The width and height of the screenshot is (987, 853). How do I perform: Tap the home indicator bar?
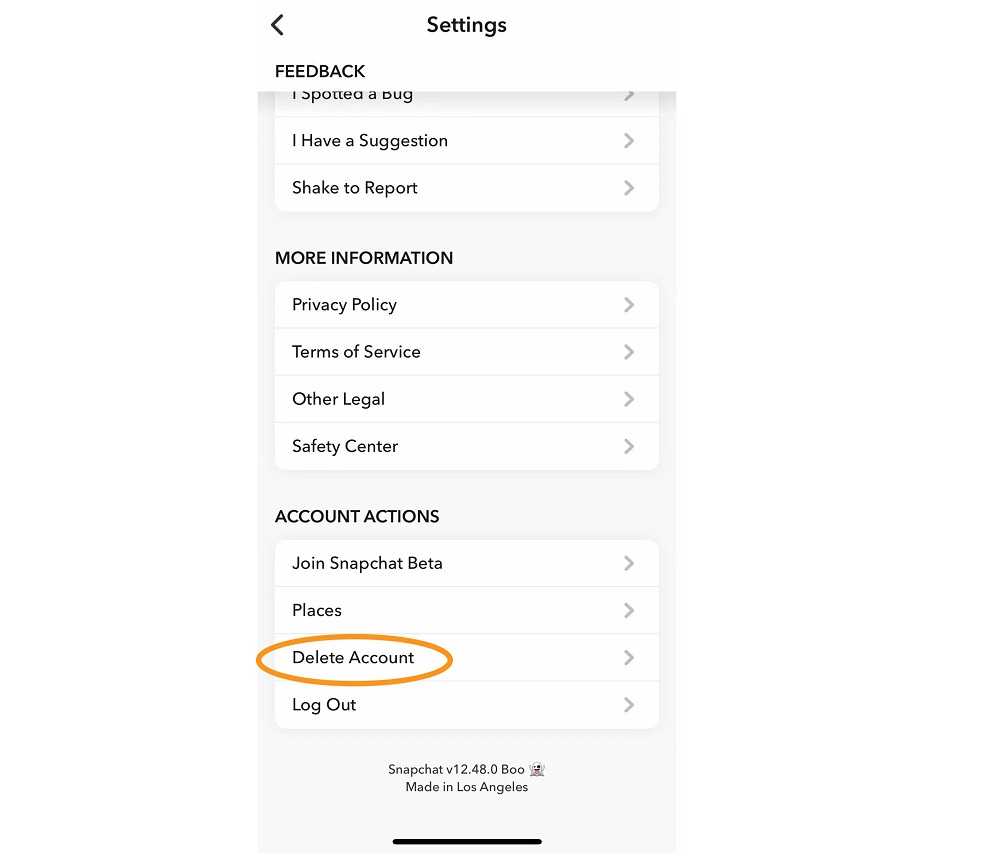tap(467, 841)
